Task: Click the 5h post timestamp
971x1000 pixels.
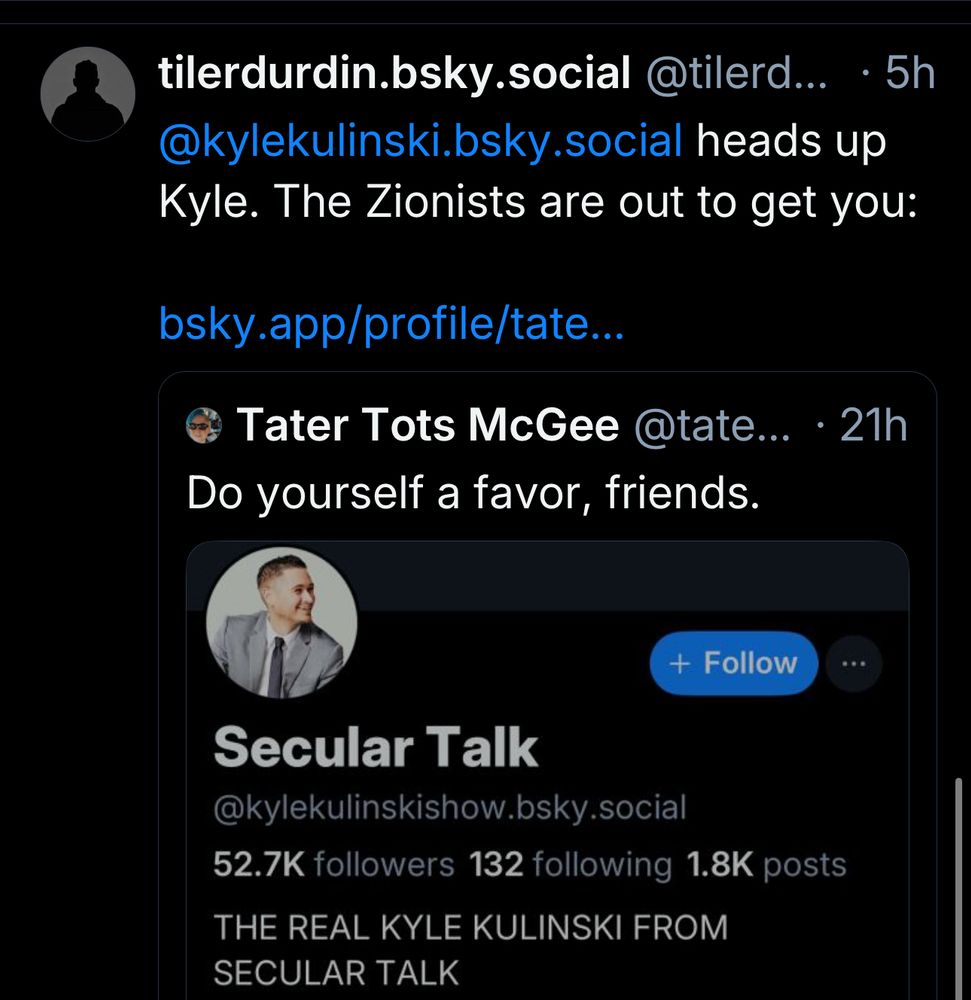Action: 908,73
